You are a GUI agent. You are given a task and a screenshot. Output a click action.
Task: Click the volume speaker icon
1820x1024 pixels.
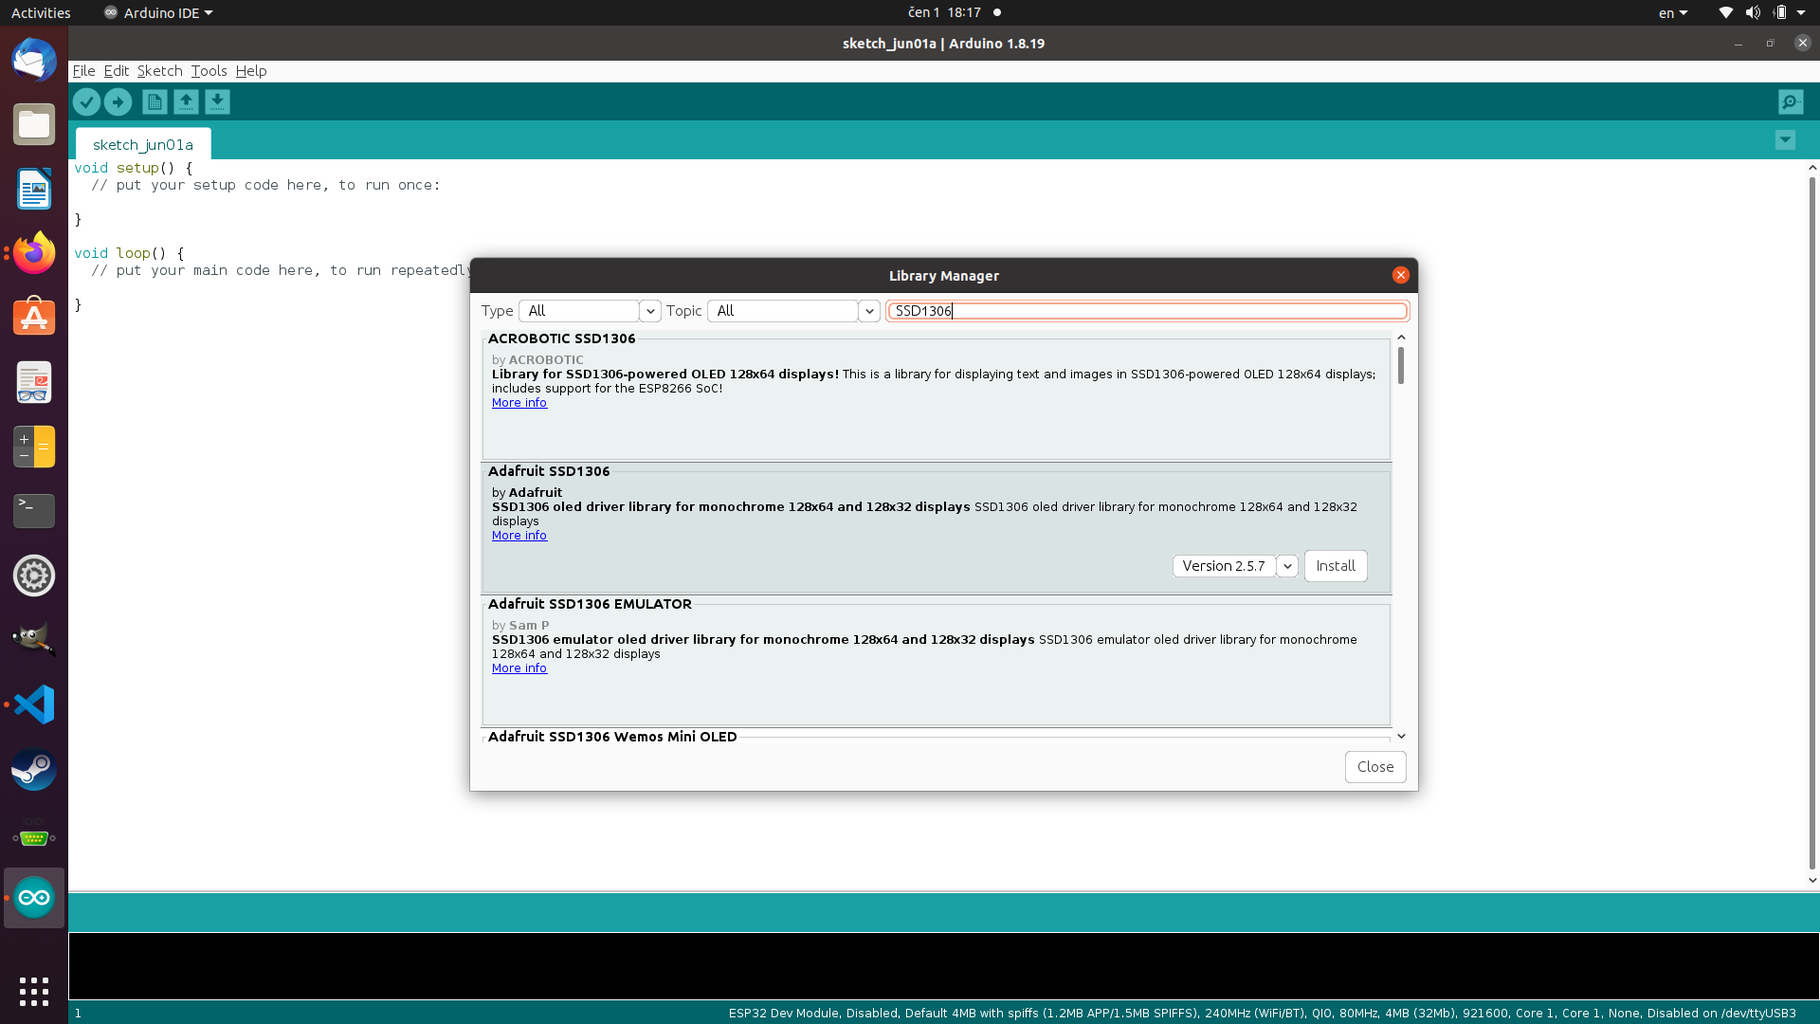tap(1753, 13)
